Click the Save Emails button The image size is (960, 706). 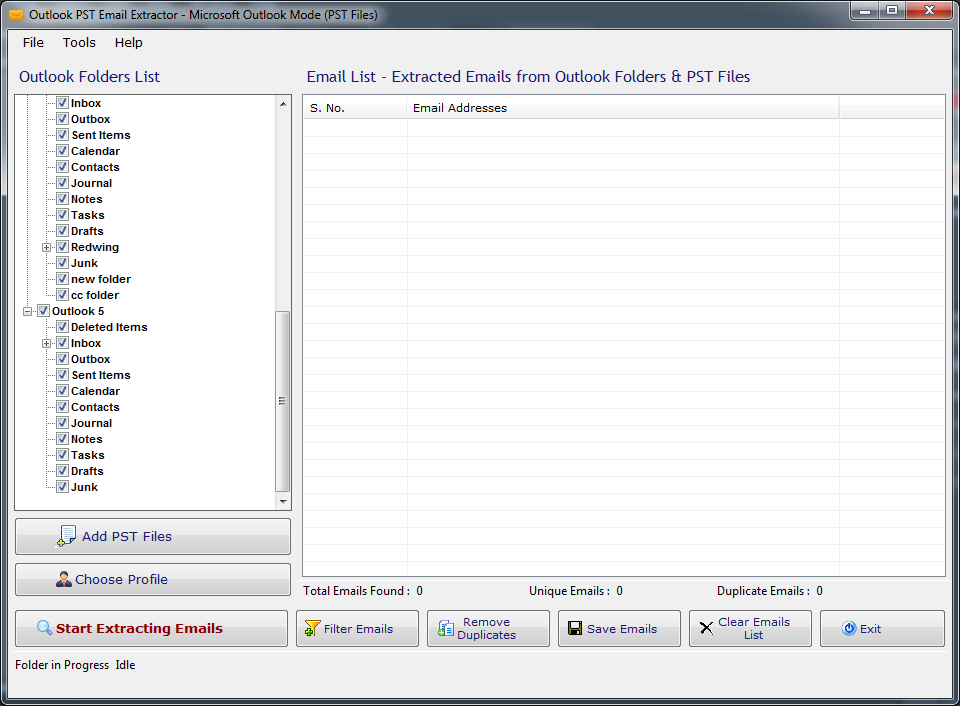(x=620, y=628)
